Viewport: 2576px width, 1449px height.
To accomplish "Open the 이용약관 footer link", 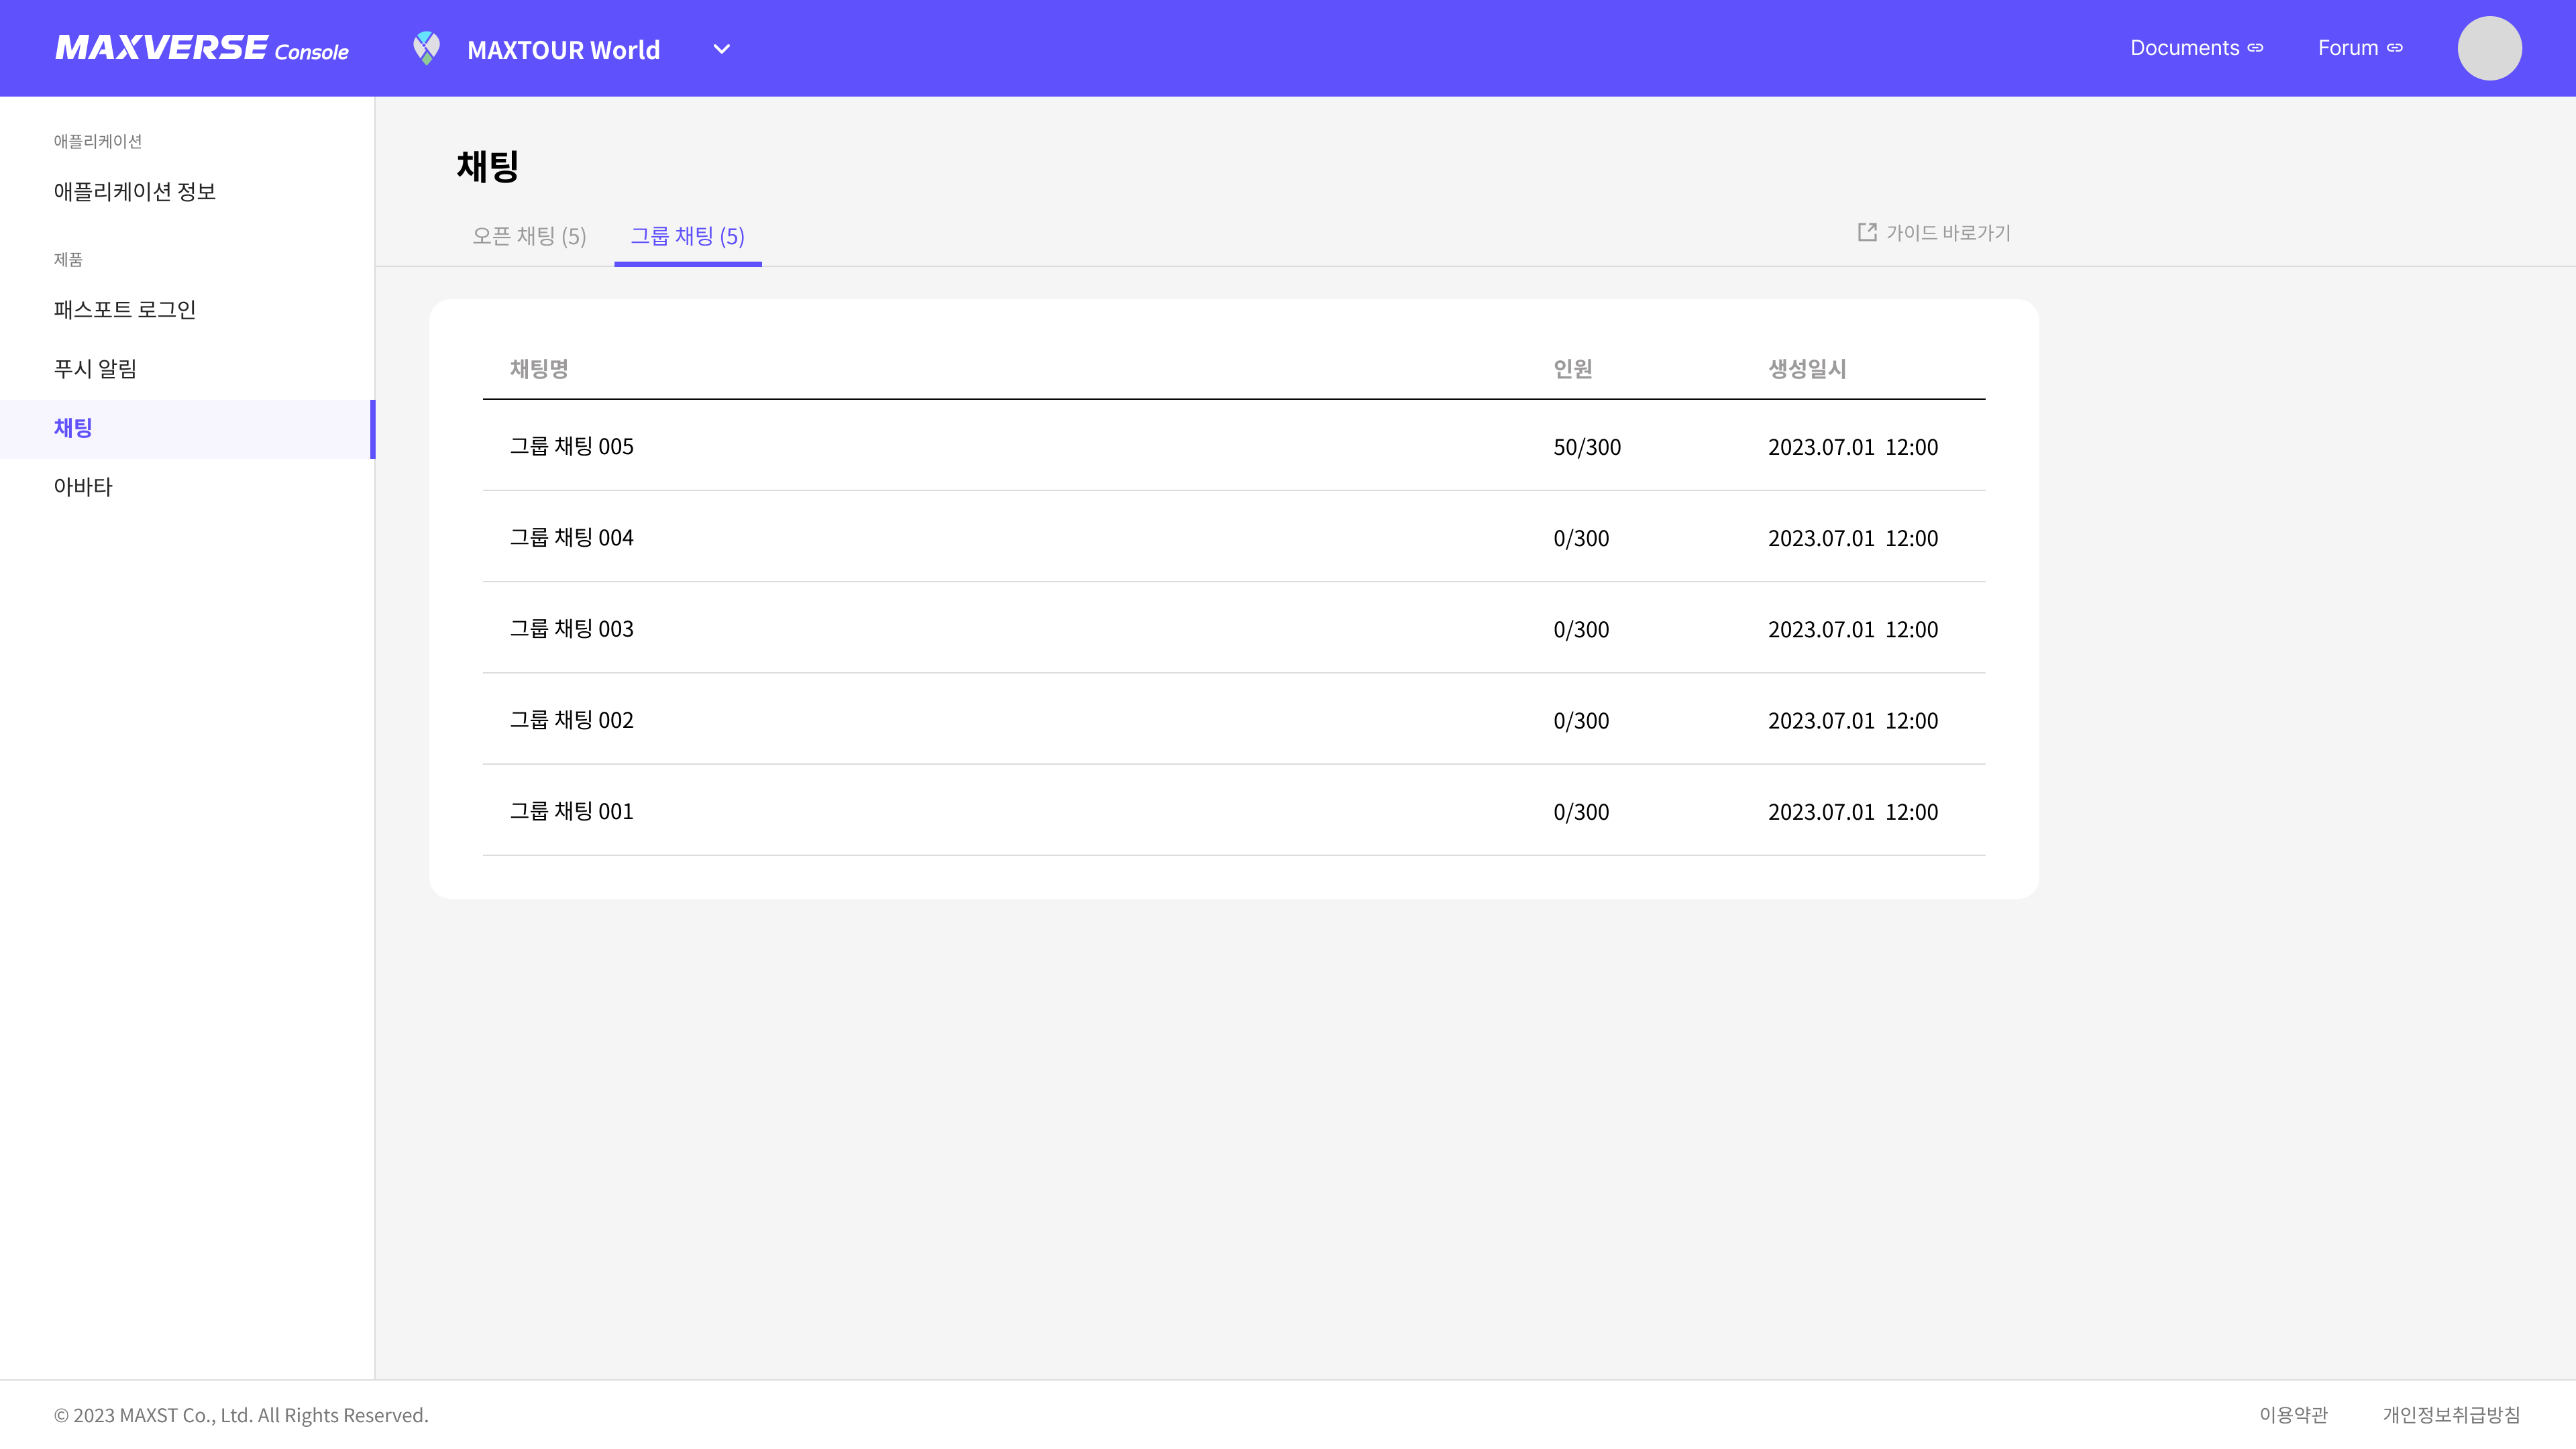I will pos(2293,1414).
